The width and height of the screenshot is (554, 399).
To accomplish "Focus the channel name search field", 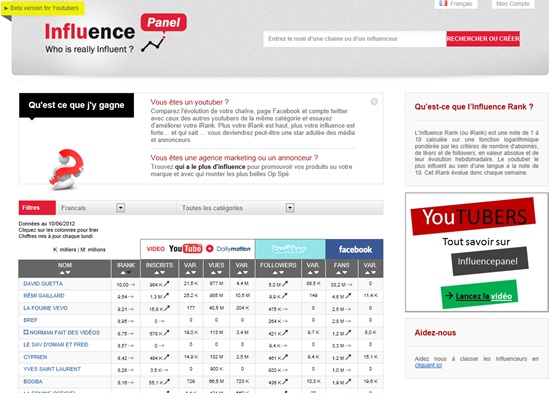I will point(355,39).
